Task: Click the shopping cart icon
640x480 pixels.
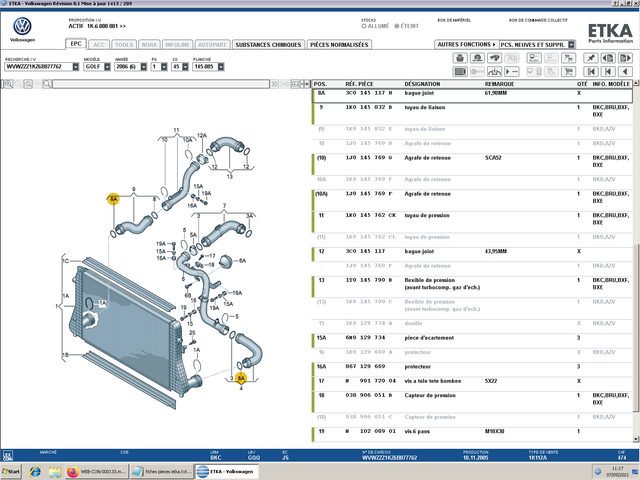Action: [568, 72]
